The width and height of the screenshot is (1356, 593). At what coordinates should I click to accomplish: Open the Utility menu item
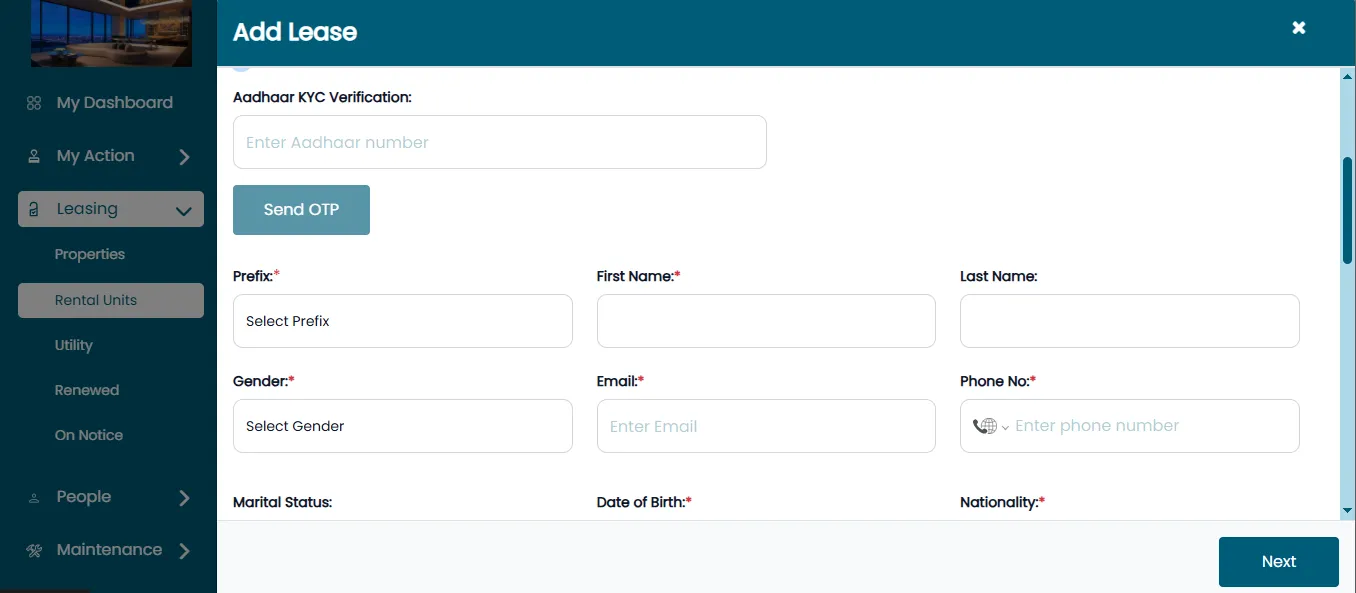click(x=74, y=345)
